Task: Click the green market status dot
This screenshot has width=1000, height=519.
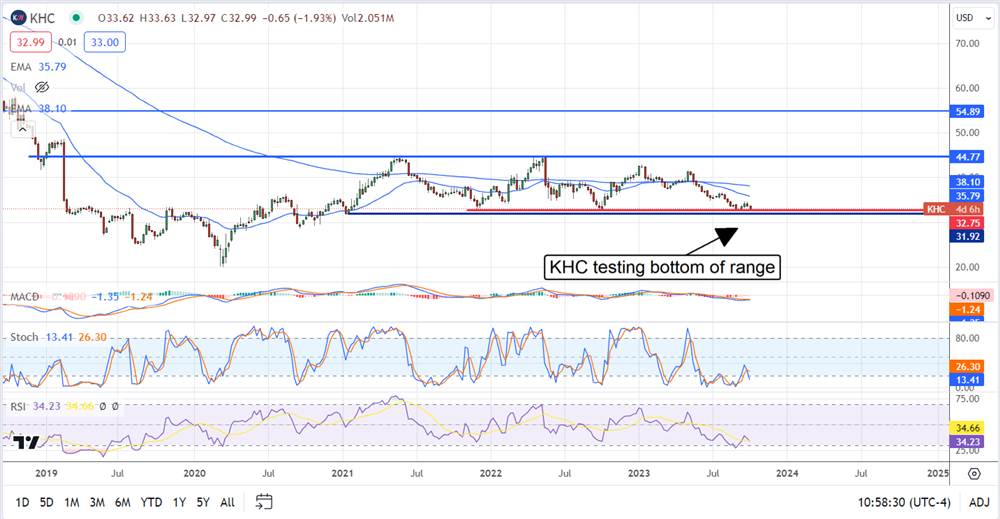Action: [77, 17]
